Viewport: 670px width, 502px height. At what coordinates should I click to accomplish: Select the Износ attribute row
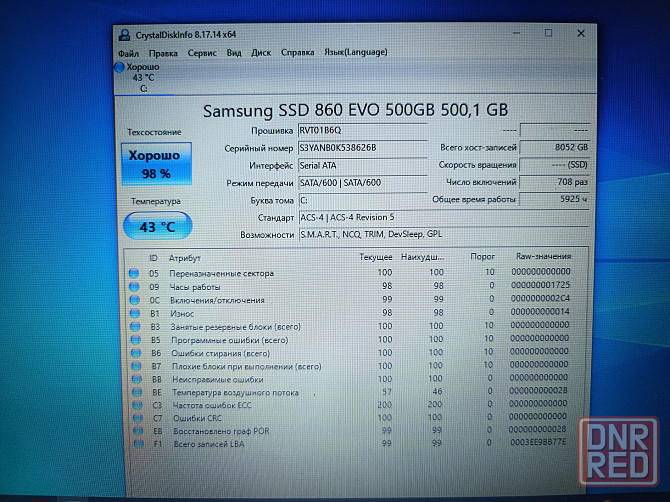[350, 313]
